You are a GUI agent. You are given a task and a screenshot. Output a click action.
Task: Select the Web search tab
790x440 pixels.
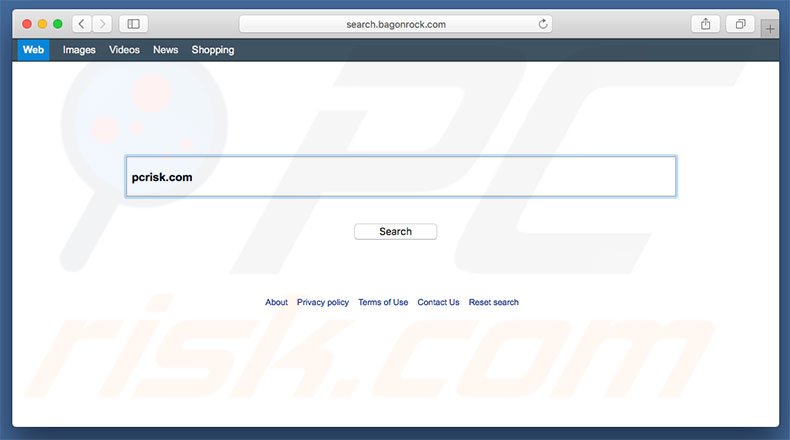click(x=33, y=50)
